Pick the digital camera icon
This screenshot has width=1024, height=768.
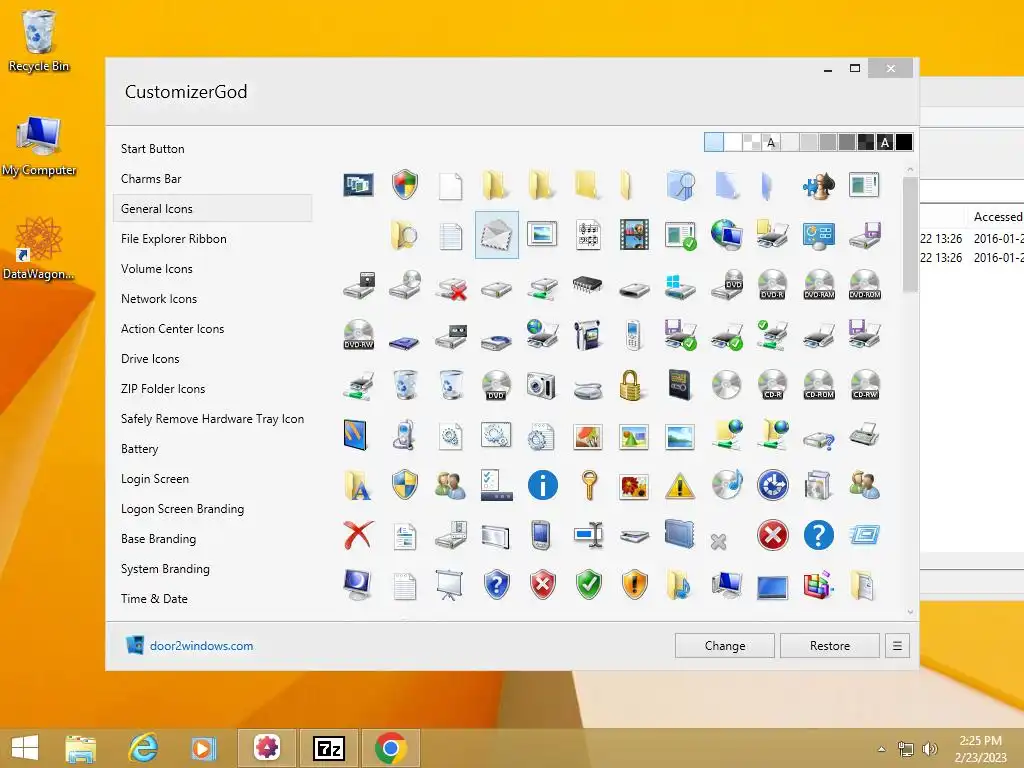(x=541, y=385)
